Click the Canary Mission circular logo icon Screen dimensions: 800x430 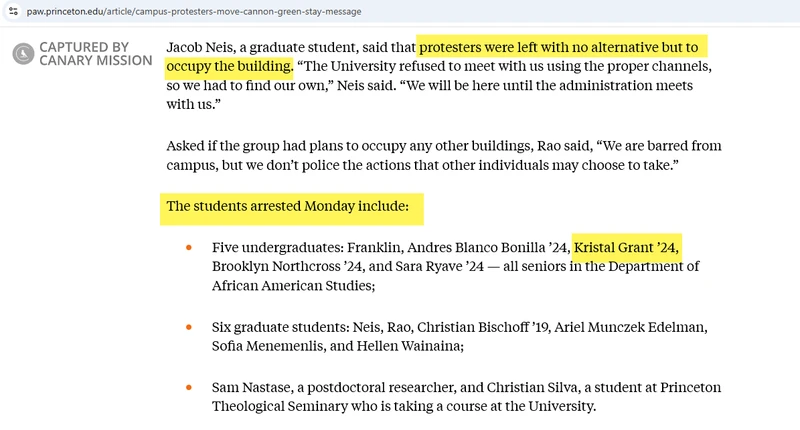coord(23,54)
